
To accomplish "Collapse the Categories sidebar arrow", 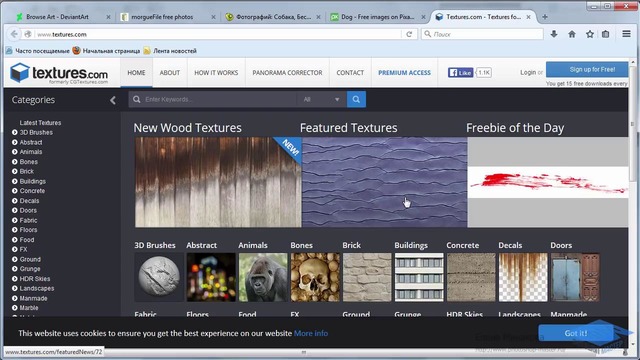I will point(113,100).
